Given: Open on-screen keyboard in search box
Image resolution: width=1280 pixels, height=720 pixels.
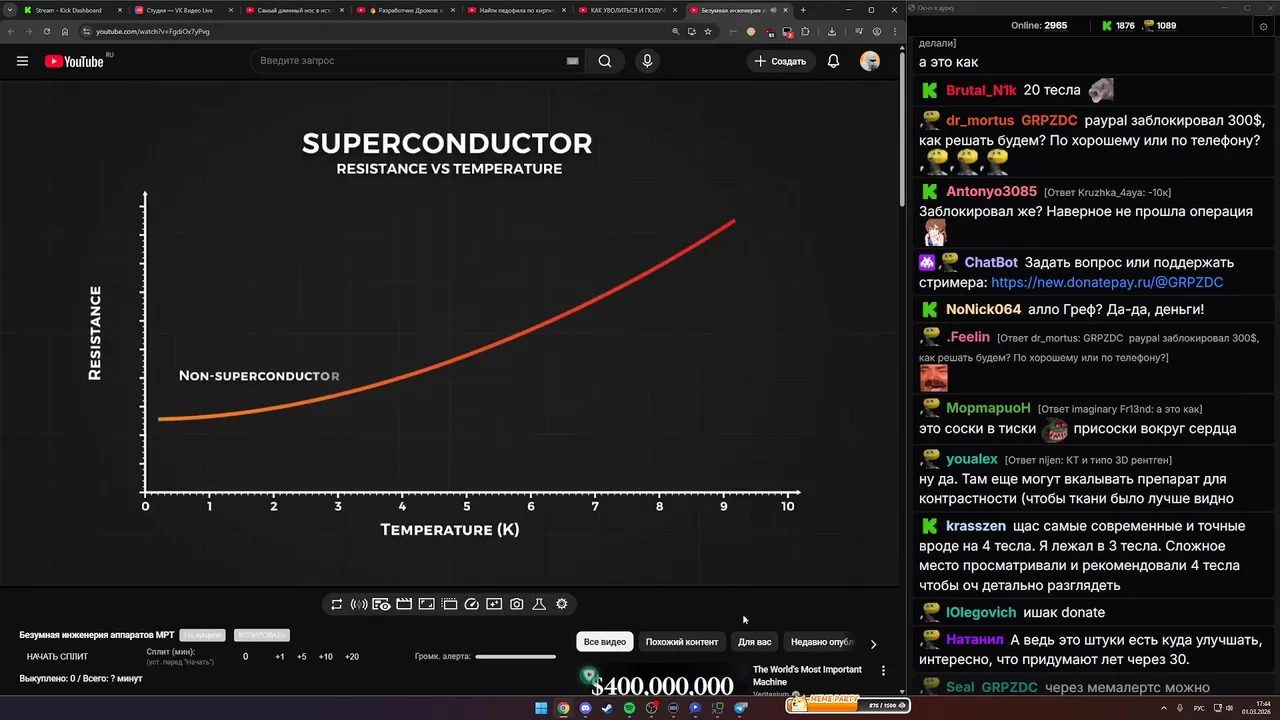Looking at the screenshot, I should coord(572,61).
